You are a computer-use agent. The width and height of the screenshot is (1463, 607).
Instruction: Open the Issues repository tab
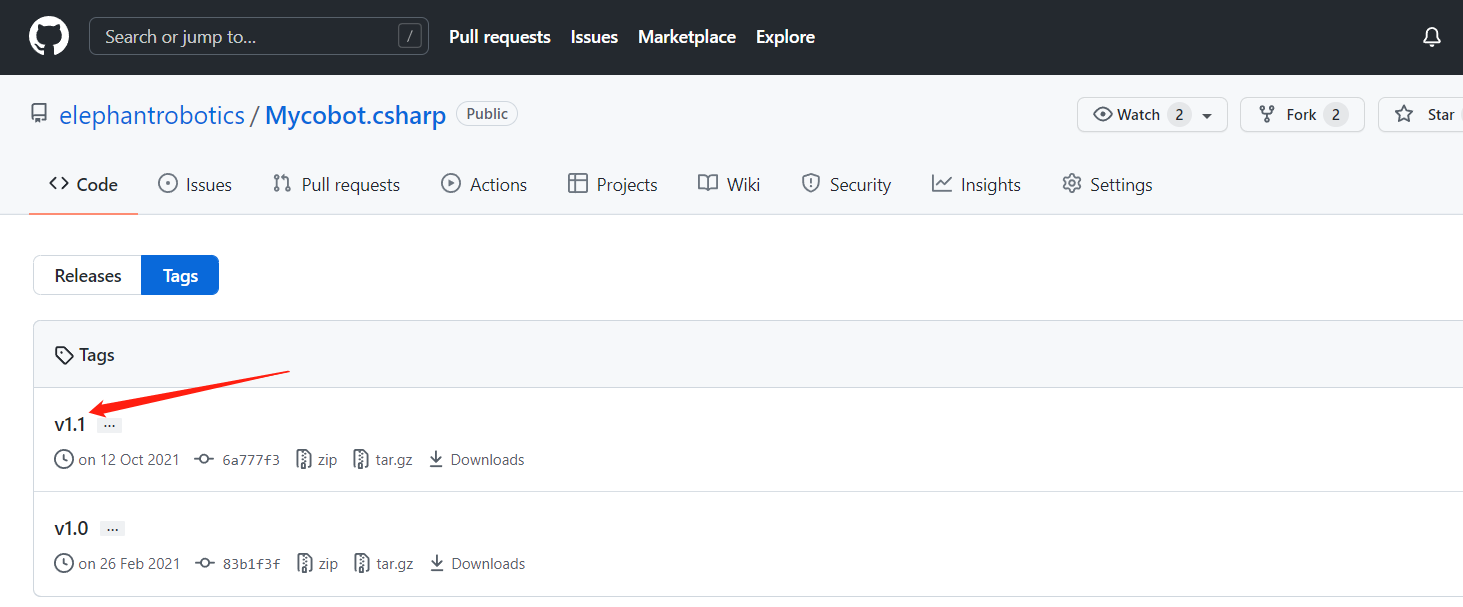[x=195, y=185]
